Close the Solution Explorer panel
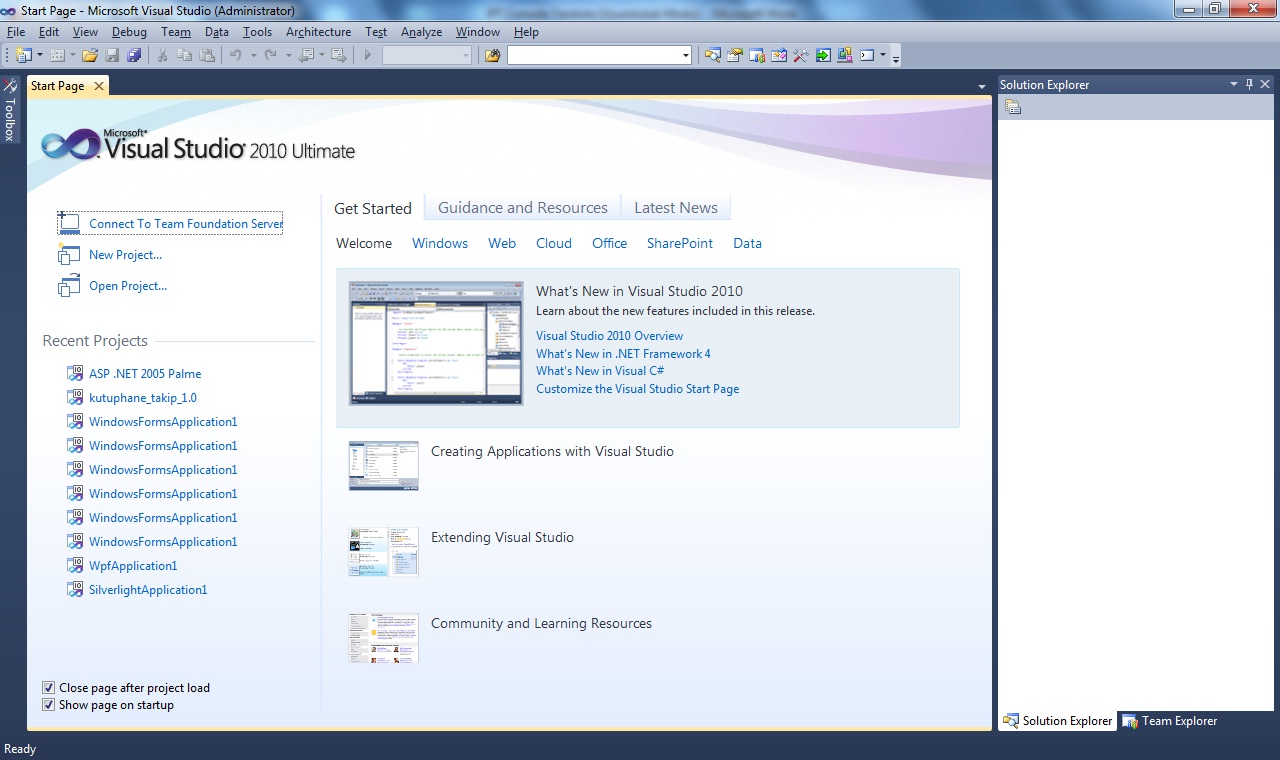Image resolution: width=1280 pixels, height=760 pixels. [x=1266, y=85]
